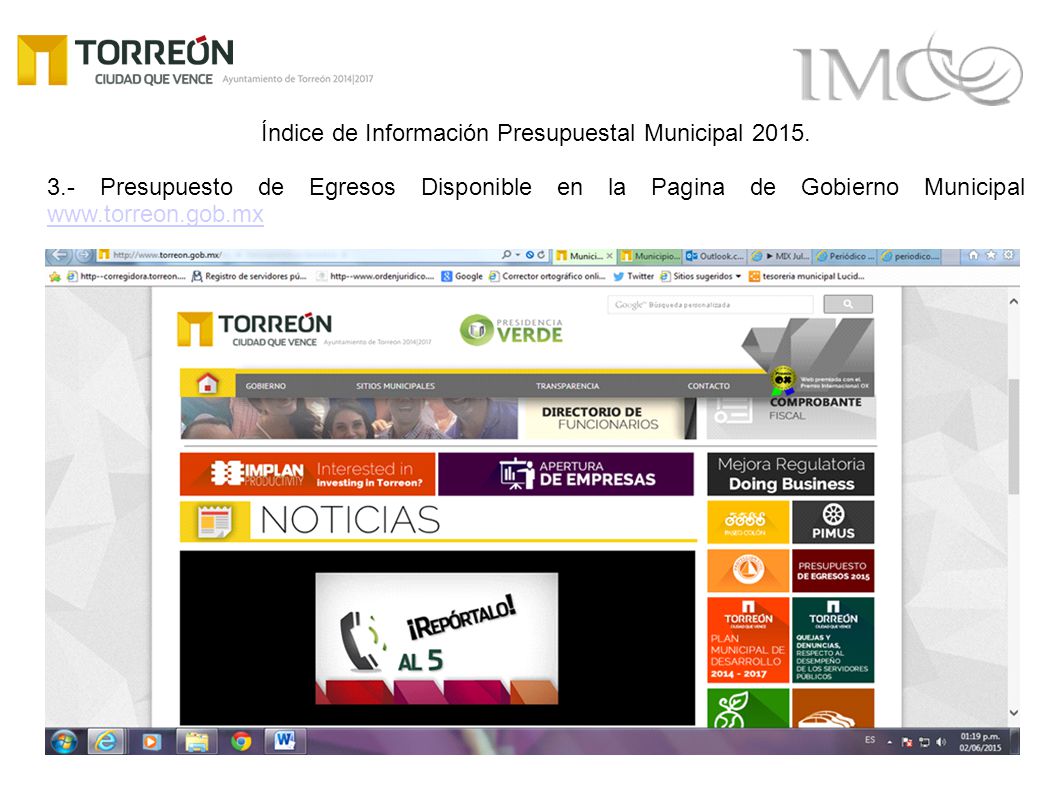Open the browser Tools gear icon
This screenshot has width=1058, height=793.
coord(1008,255)
